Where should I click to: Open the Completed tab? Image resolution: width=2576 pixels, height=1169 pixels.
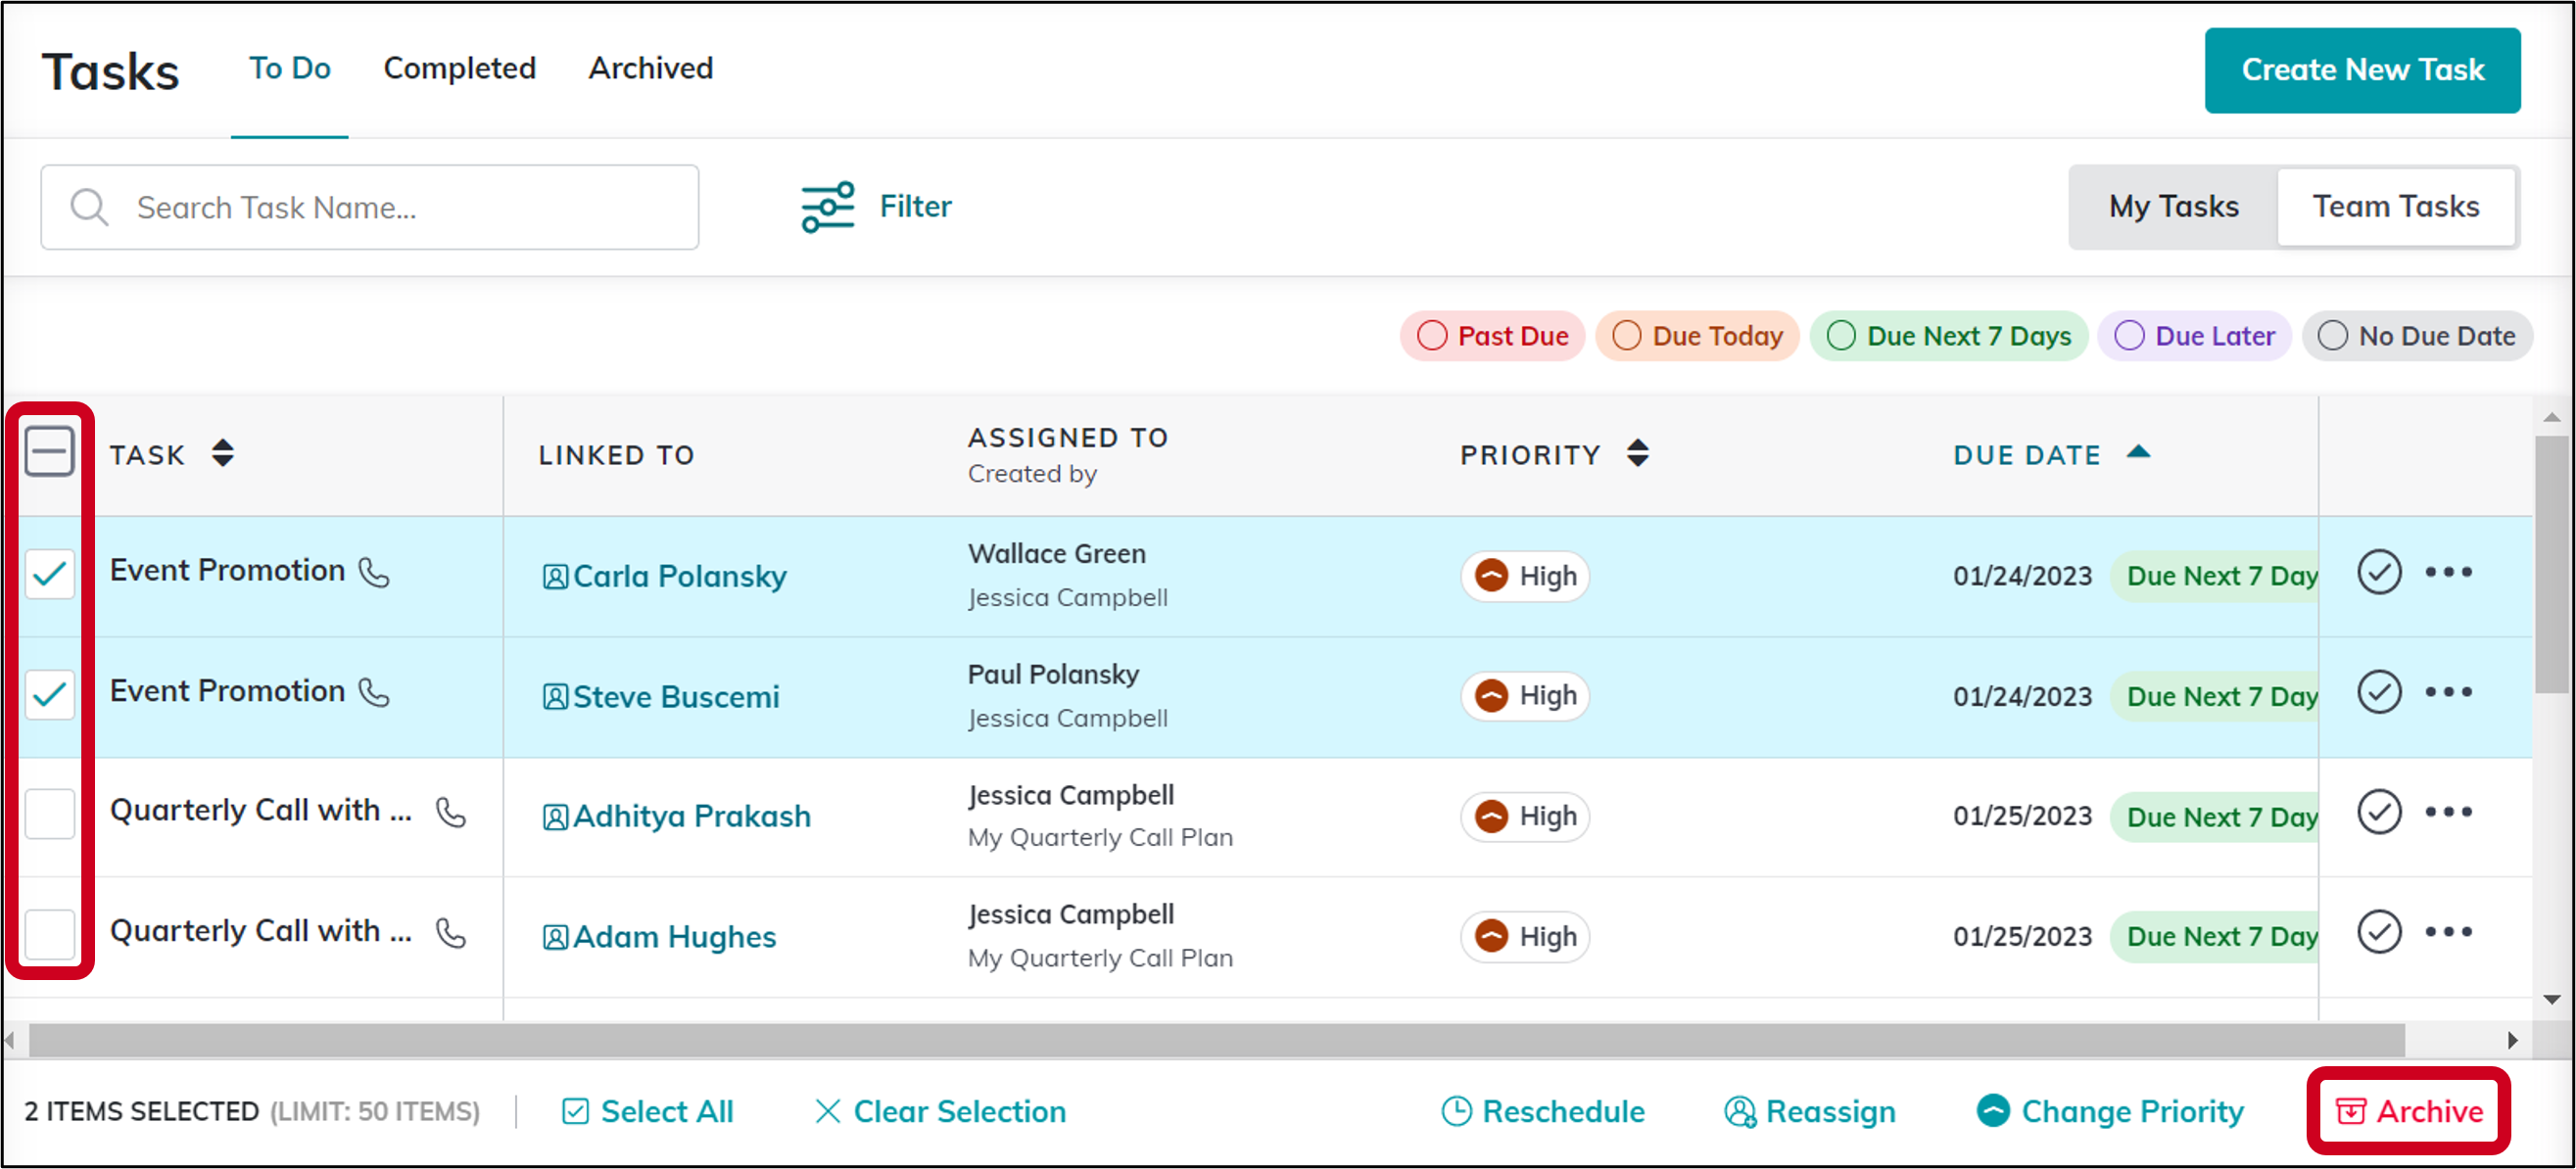click(x=460, y=68)
